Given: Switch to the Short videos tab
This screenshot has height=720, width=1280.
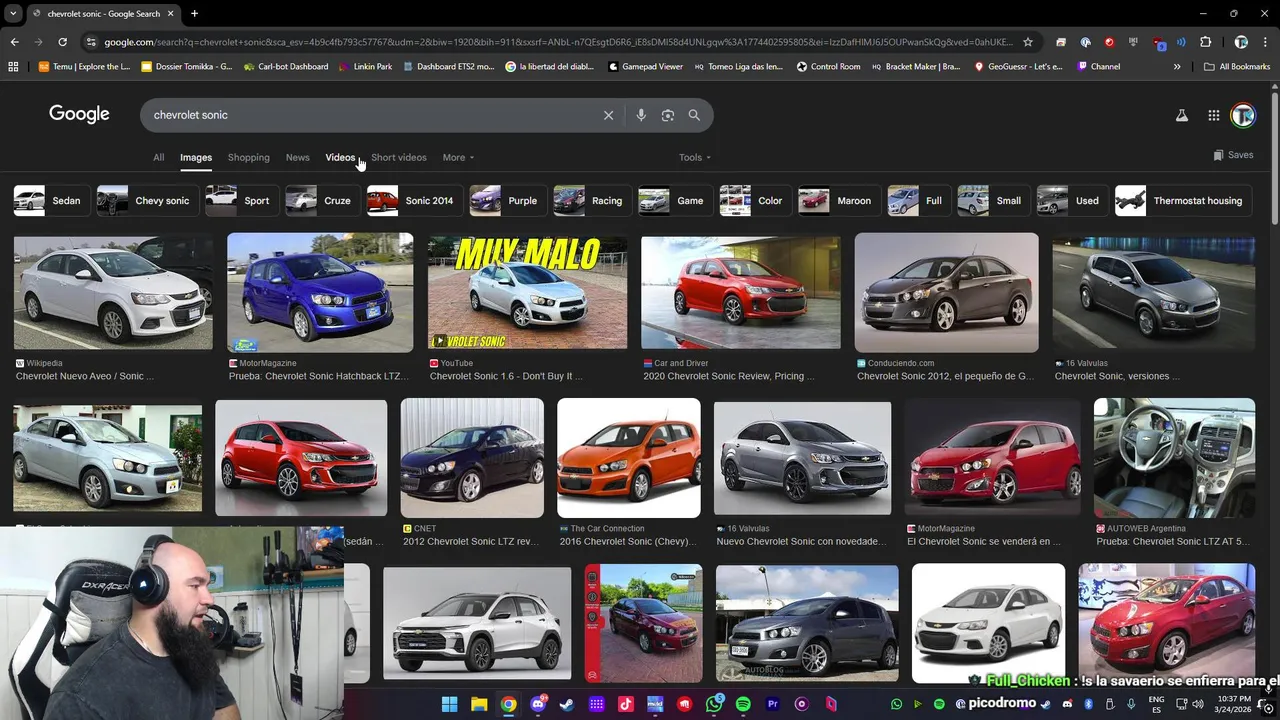Looking at the screenshot, I should click(x=399, y=157).
